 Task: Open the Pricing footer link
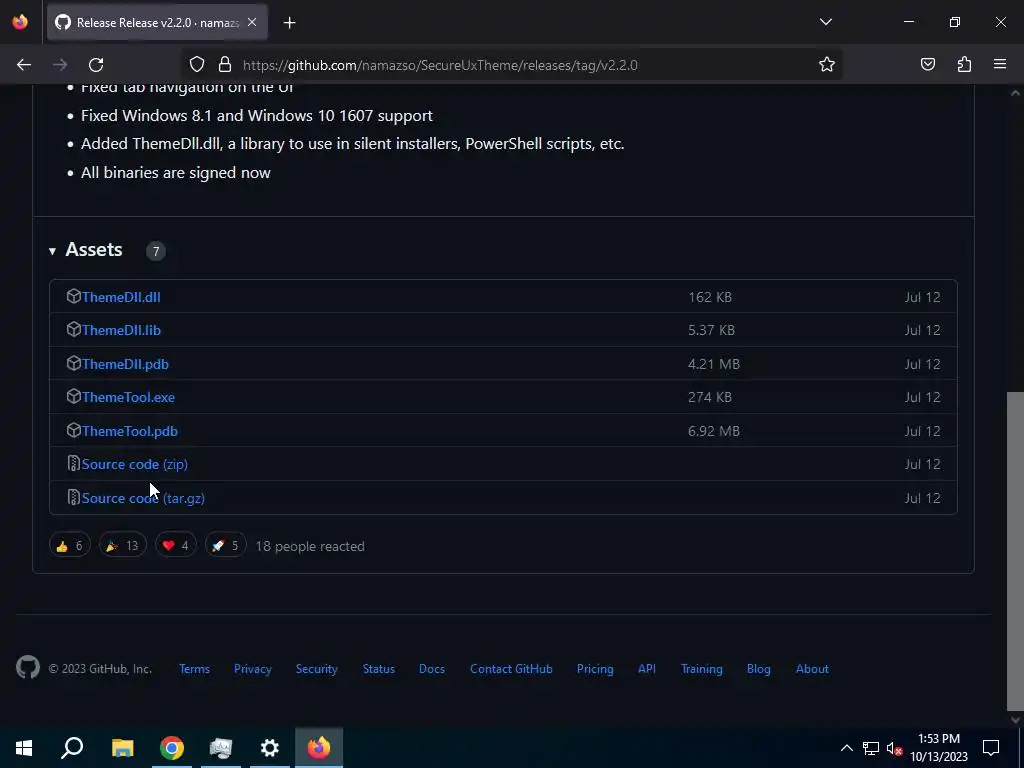[595, 669]
